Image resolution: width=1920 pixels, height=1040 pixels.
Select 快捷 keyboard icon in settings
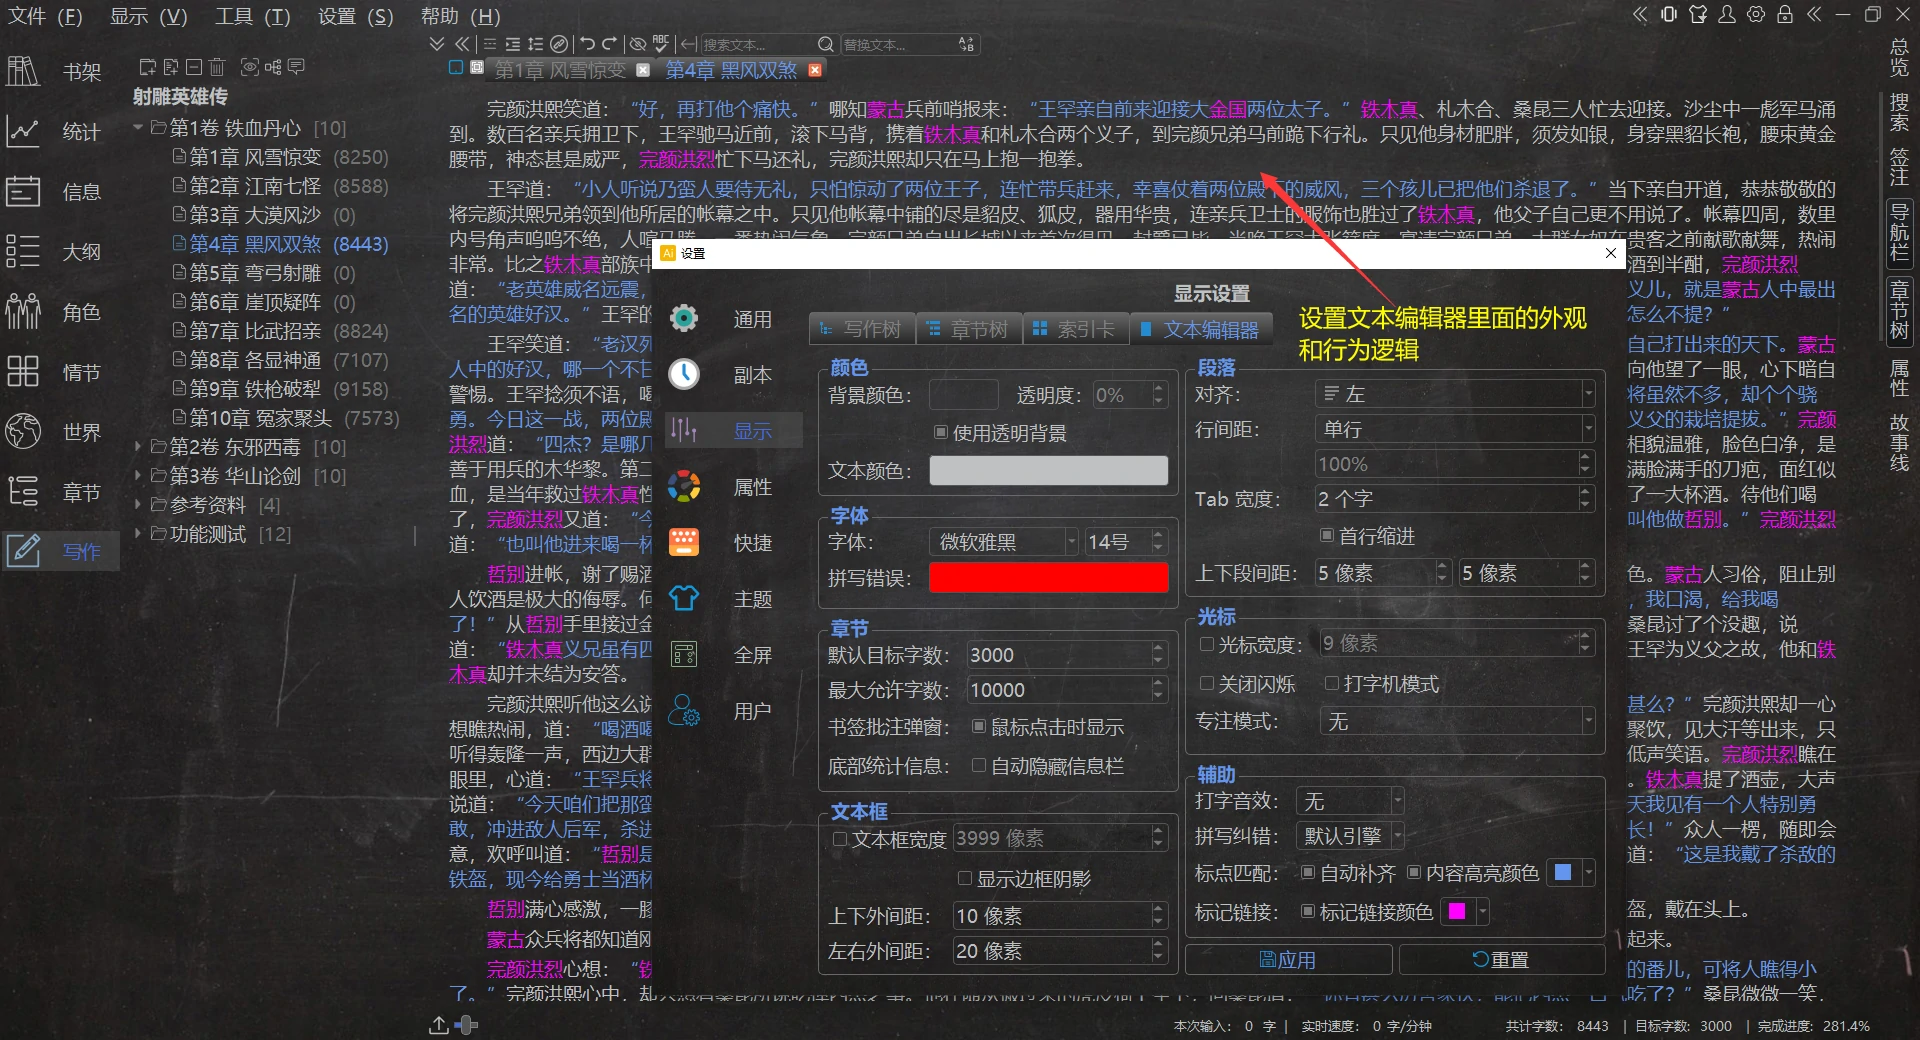684,542
